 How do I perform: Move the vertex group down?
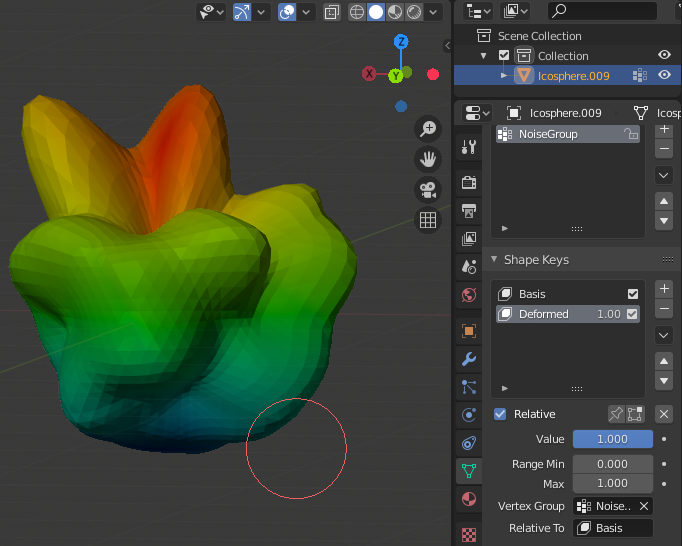click(x=664, y=221)
